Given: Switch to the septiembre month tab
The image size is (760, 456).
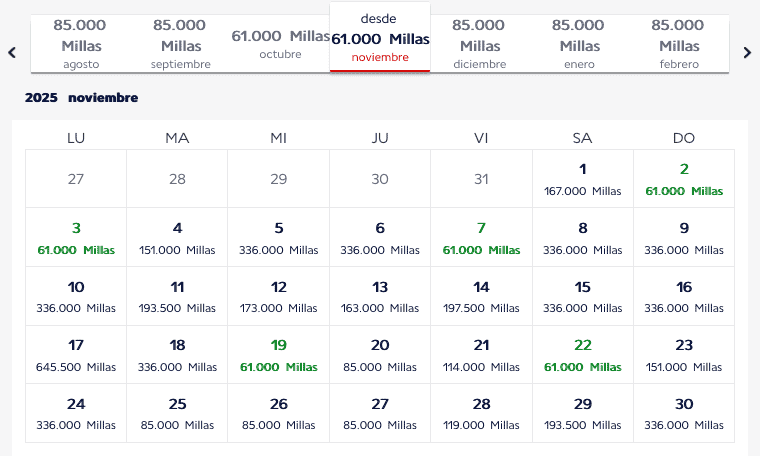Looking at the screenshot, I should coord(180,44).
